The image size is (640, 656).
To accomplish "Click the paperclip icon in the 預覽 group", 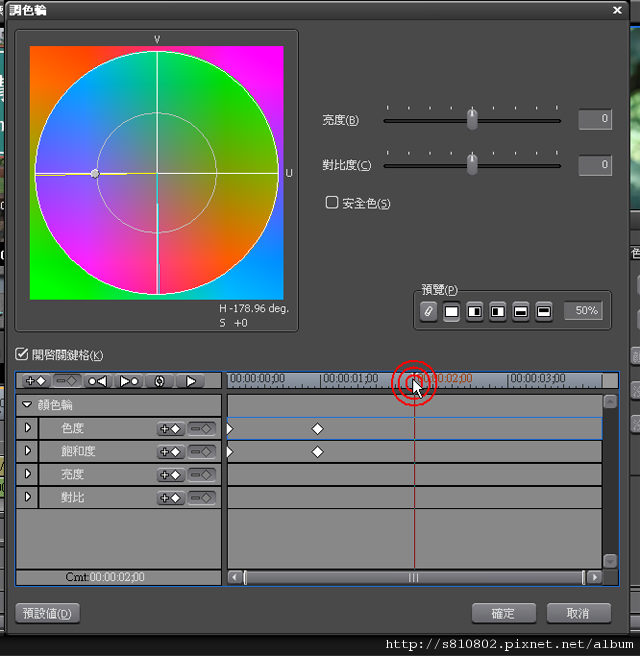I will [429, 311].
